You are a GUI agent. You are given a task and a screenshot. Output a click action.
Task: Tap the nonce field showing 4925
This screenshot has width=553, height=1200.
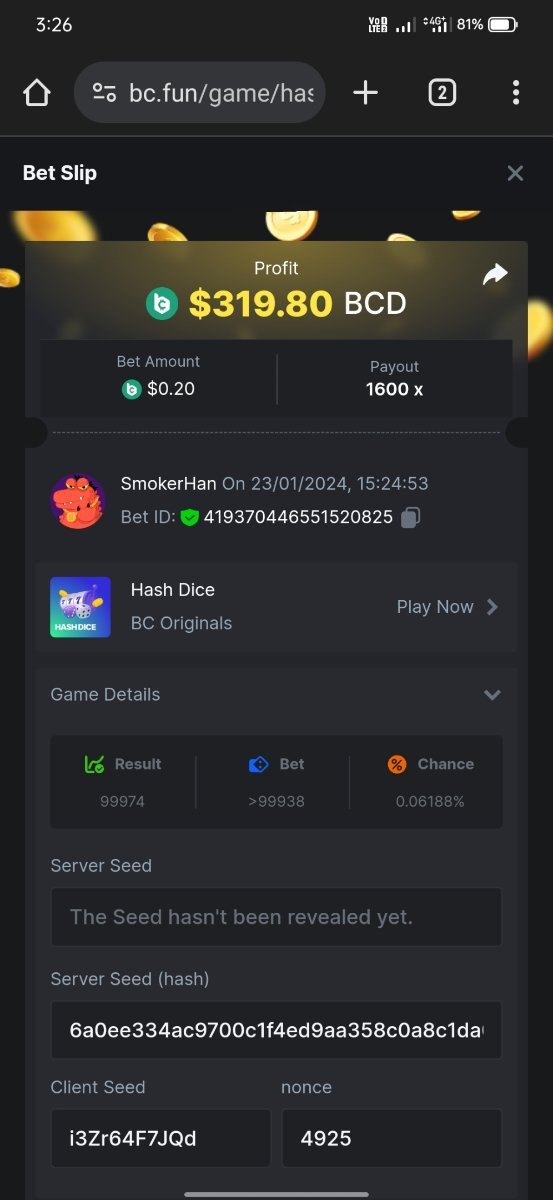pyautogui.click(x=392, y=1138)
